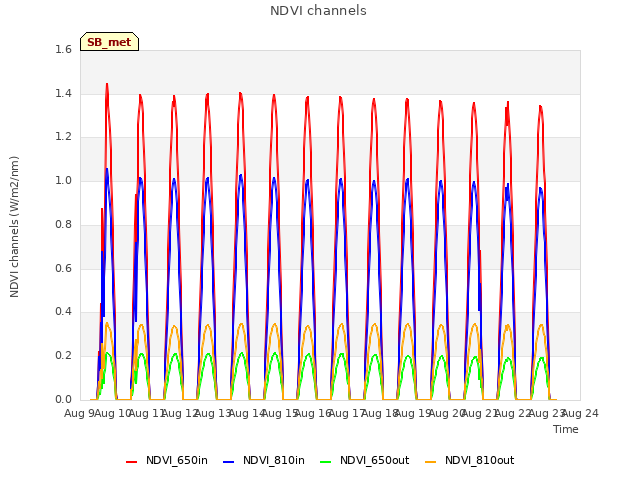Click the 0.6 y-axis tick value

tap(63, 268)
